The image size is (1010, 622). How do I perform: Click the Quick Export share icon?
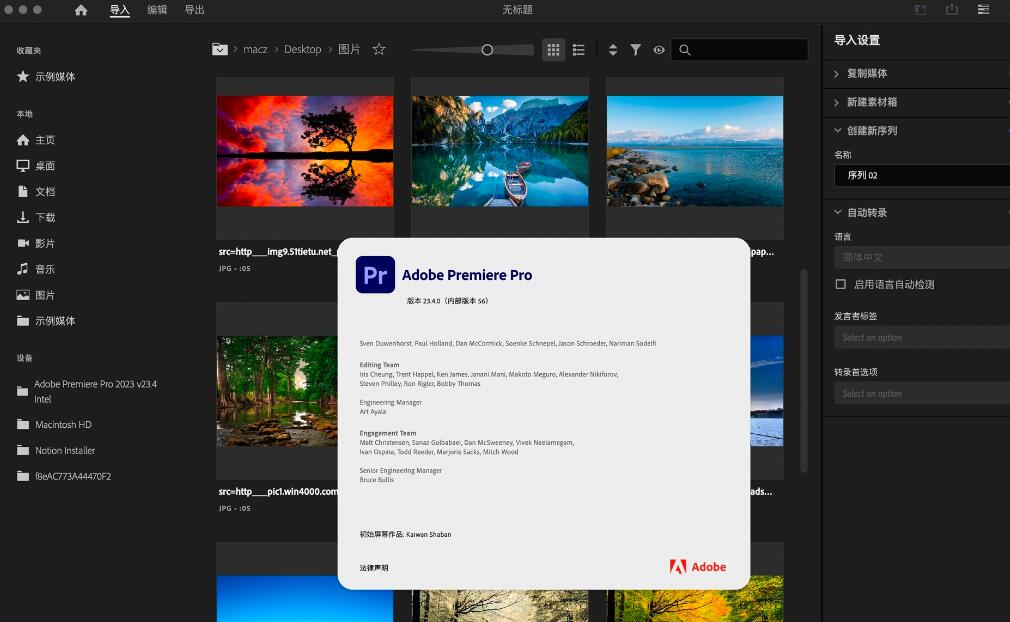[952, 10]
